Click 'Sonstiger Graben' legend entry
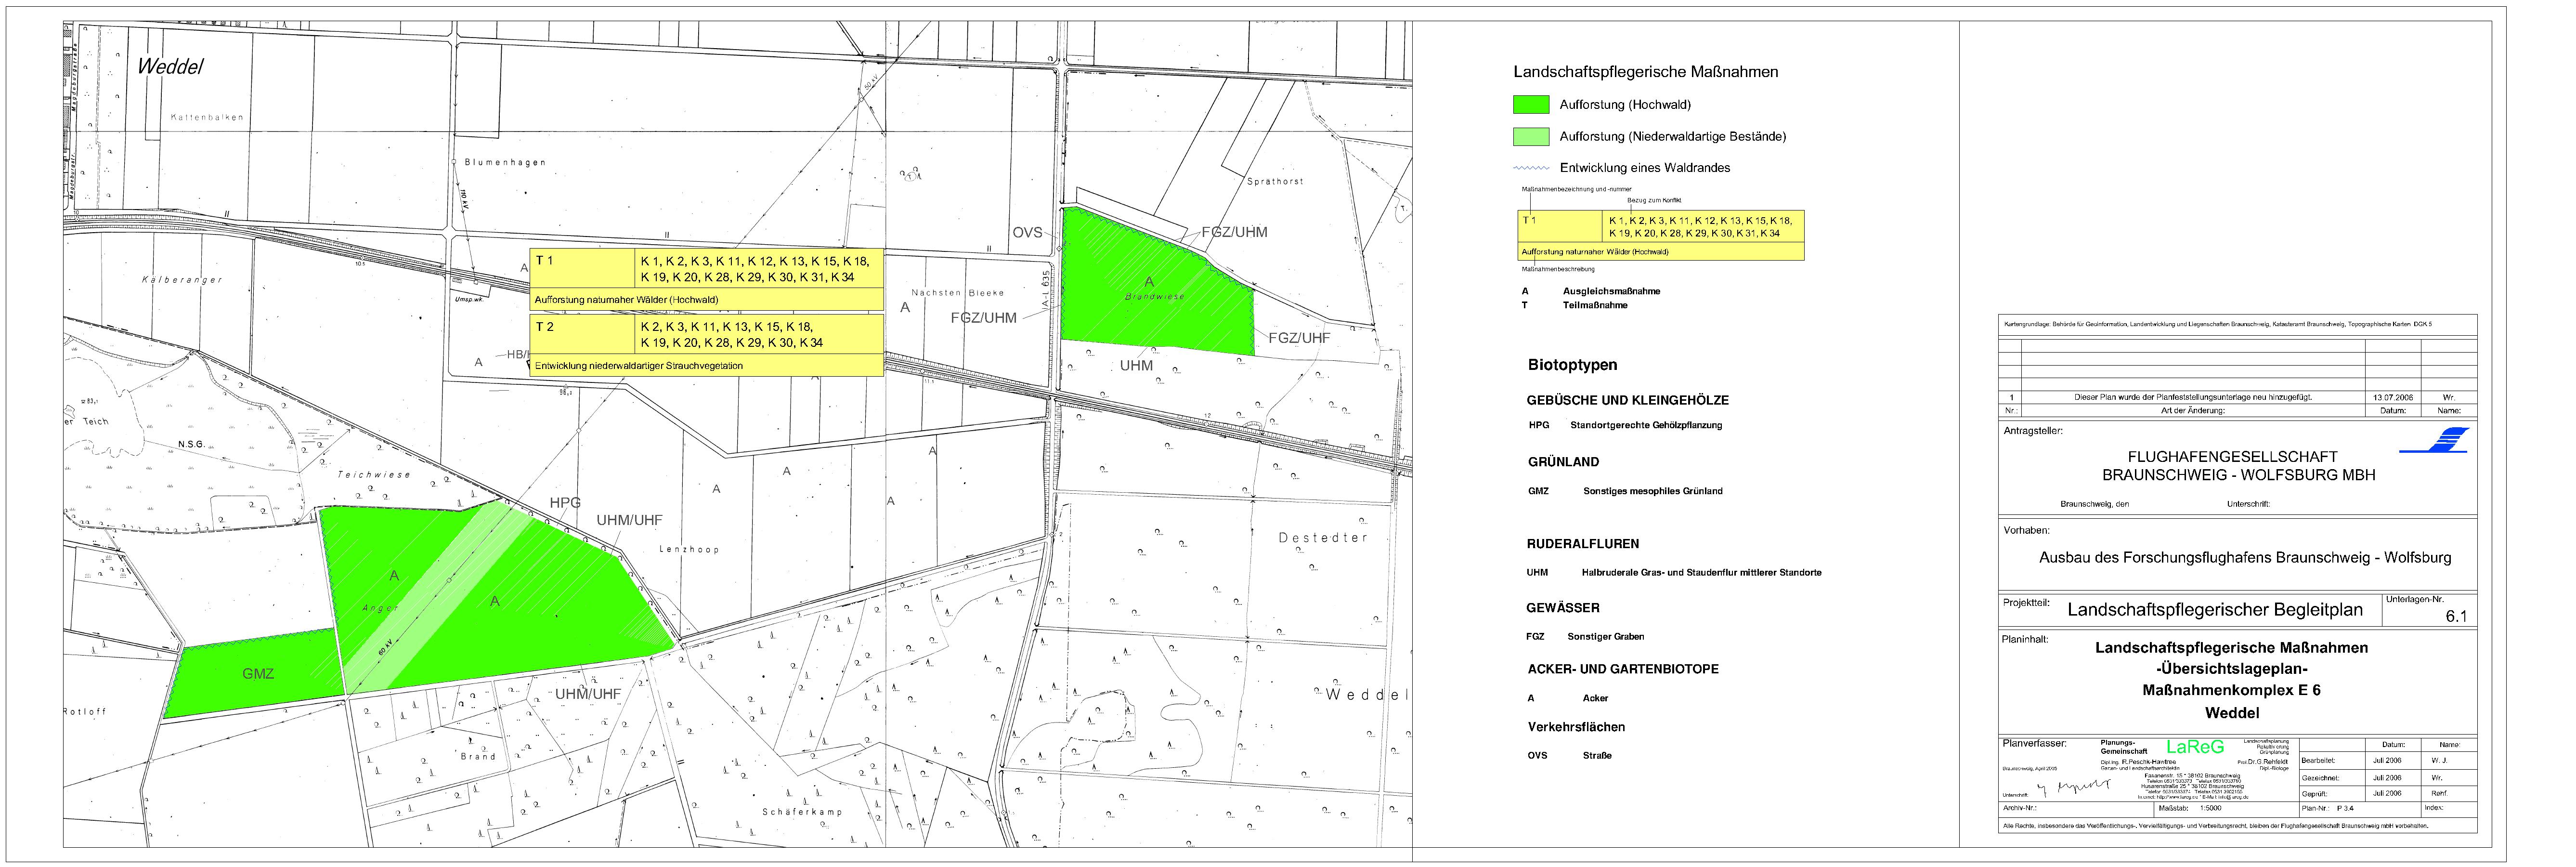The height and width of the screenshot is (867, 2576). (1606, 636)
